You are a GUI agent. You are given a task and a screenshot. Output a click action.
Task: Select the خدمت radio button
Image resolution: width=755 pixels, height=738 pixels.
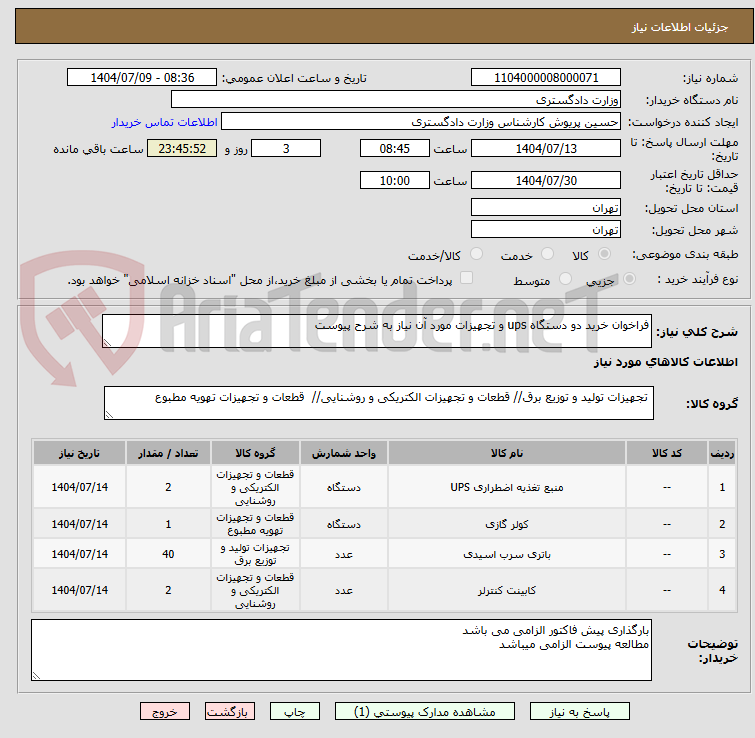pyautogui.click(x=547, y=254)
